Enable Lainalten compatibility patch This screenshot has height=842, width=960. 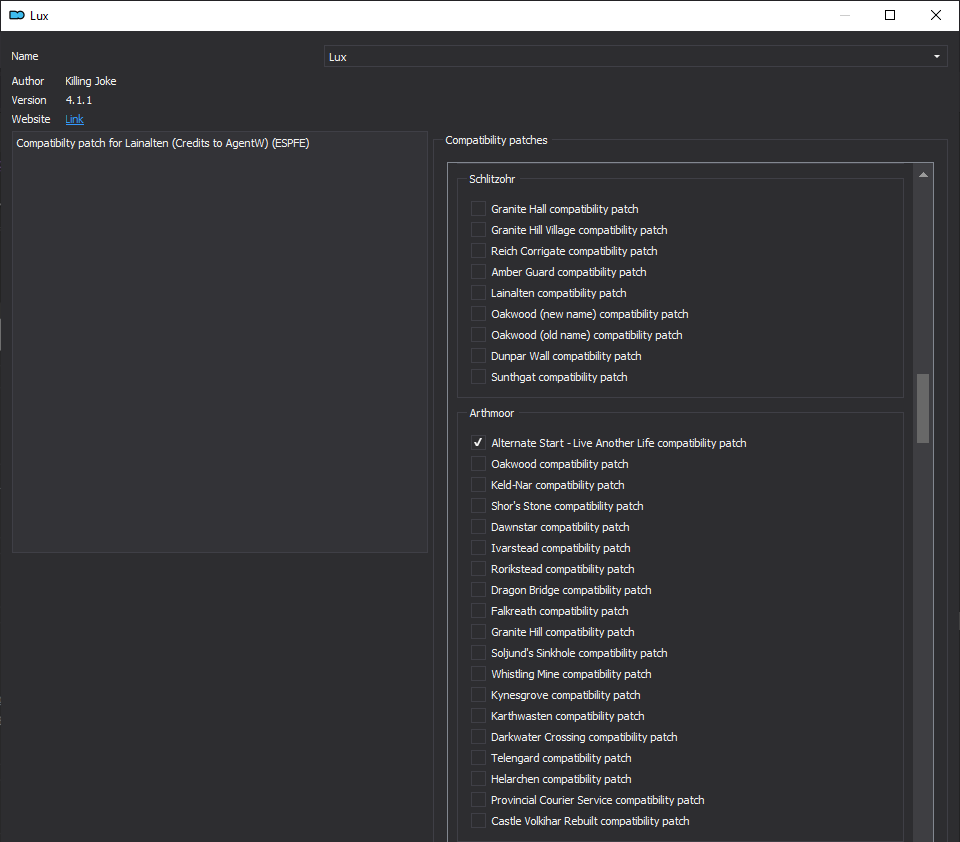pos(478,293)
